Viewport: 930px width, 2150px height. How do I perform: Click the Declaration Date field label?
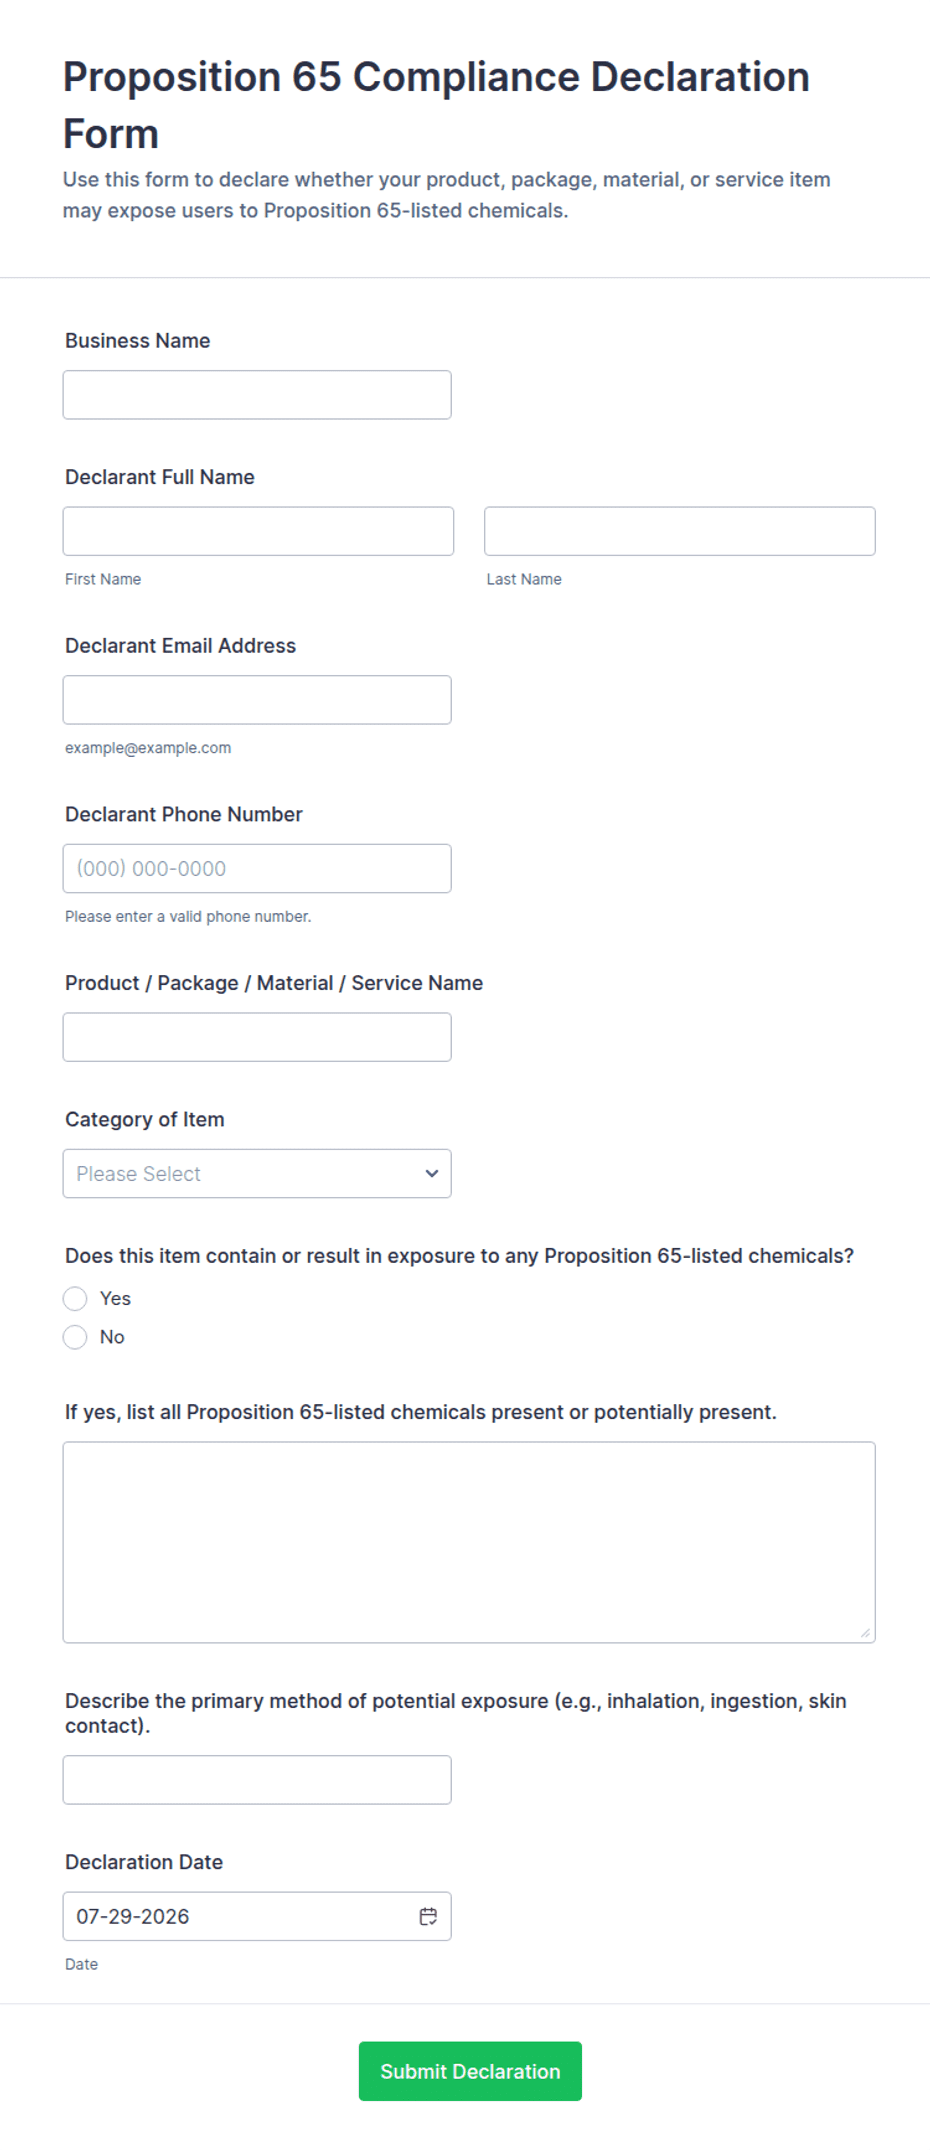(x=144, y=1862)
